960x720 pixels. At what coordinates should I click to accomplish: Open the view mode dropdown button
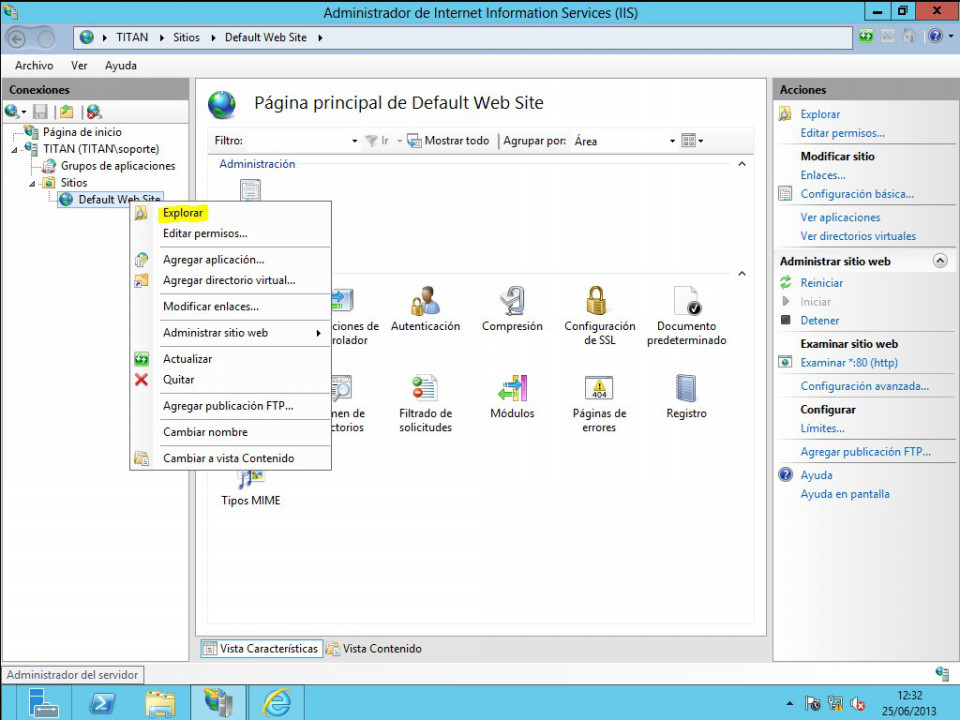point(692,141)
